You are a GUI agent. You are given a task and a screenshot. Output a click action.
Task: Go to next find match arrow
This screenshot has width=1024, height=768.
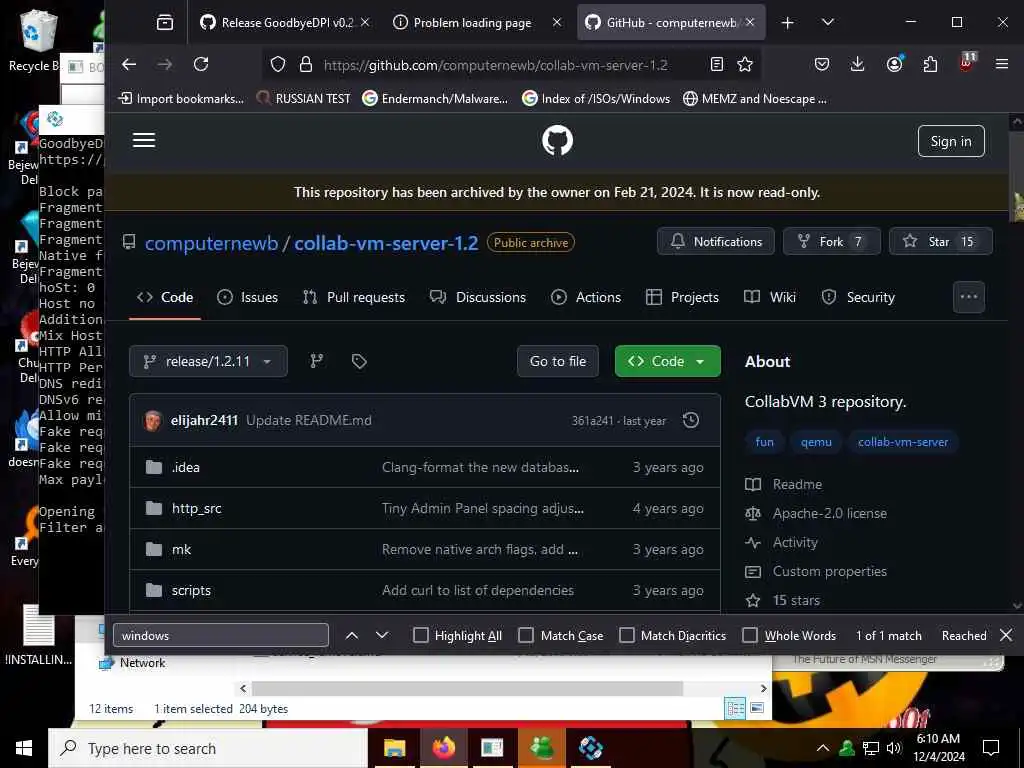coord(382,635)
